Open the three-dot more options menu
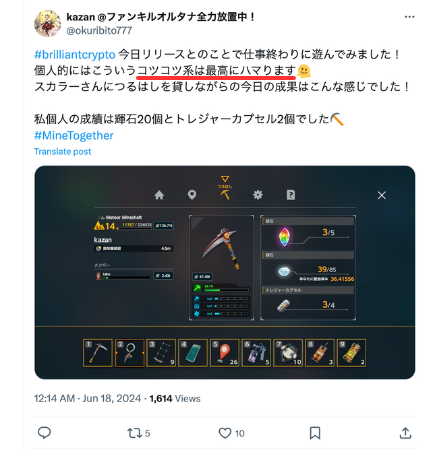Screen dimensions: 447x449 pyautogui.click(x=409, y=17)
